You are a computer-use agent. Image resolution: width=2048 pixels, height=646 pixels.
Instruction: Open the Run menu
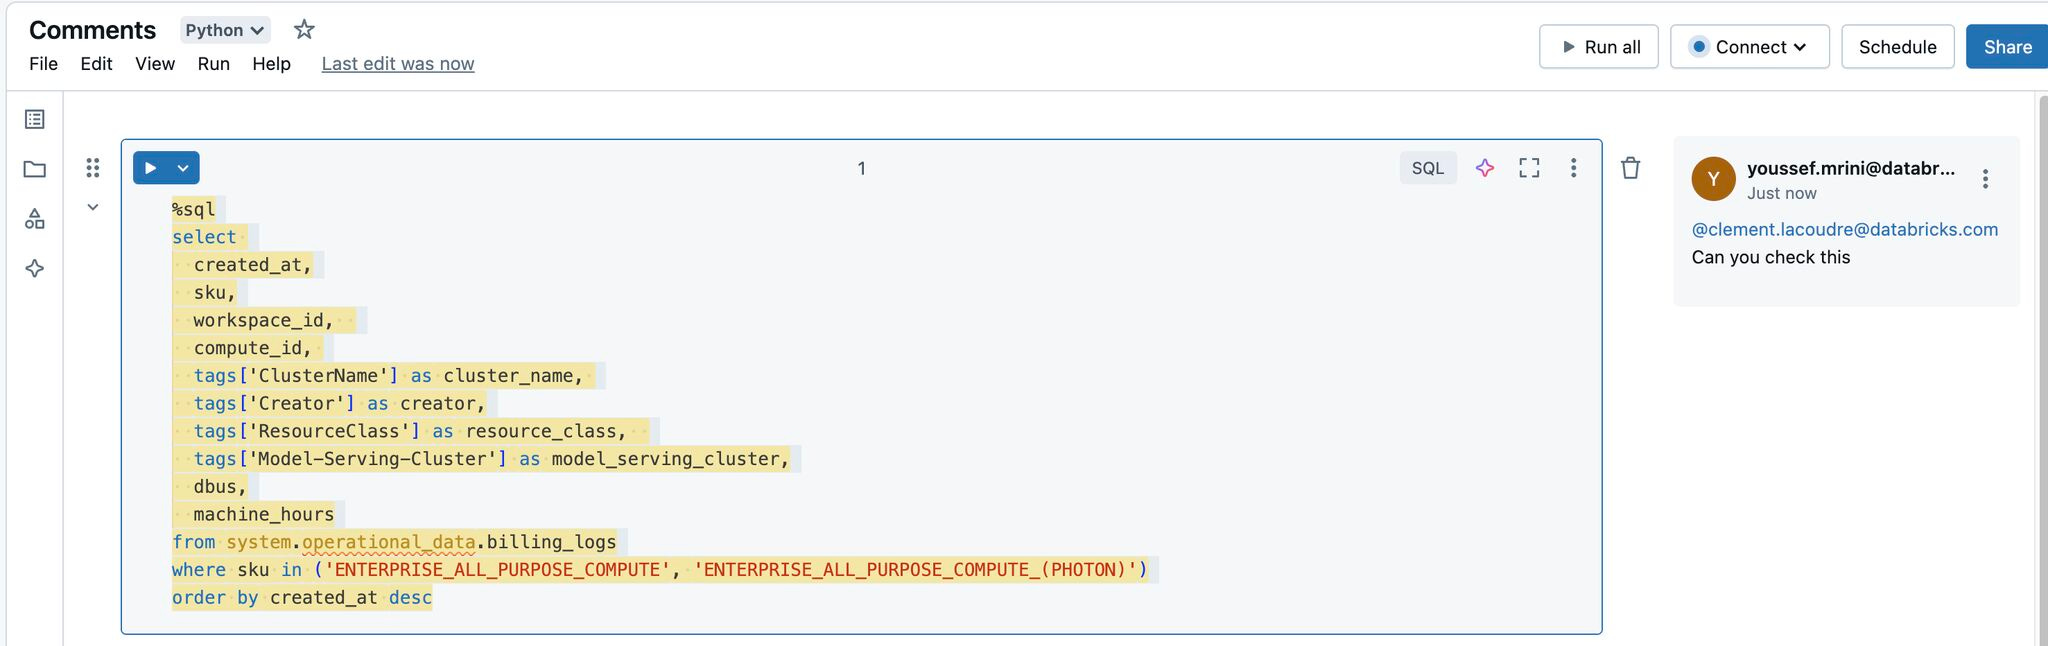(213, 64)
